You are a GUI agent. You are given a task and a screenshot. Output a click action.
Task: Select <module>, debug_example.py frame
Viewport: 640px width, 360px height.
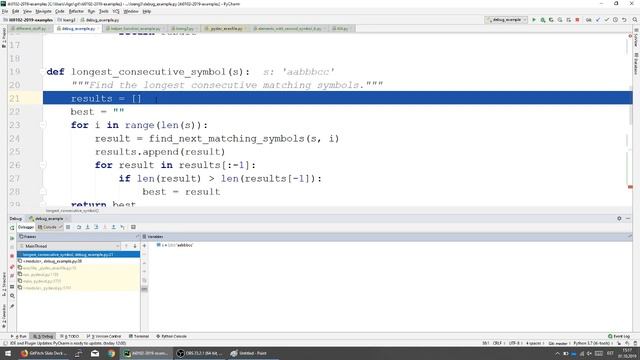pos(78,261)
